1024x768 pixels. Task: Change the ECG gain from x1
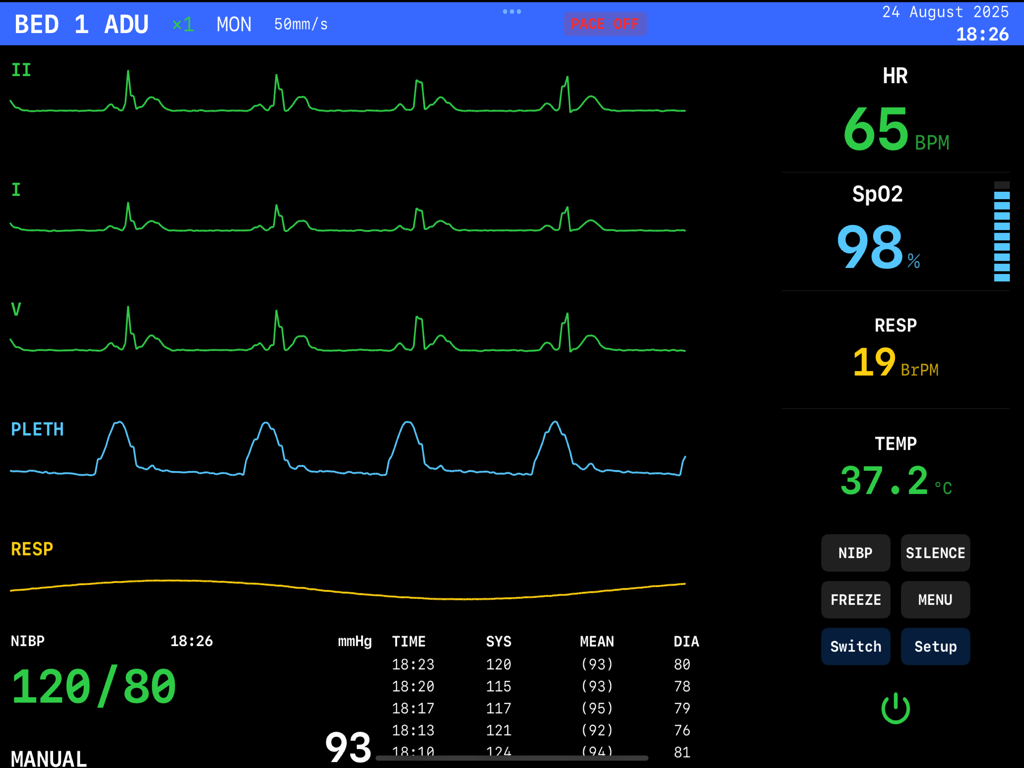coord(181,24)
